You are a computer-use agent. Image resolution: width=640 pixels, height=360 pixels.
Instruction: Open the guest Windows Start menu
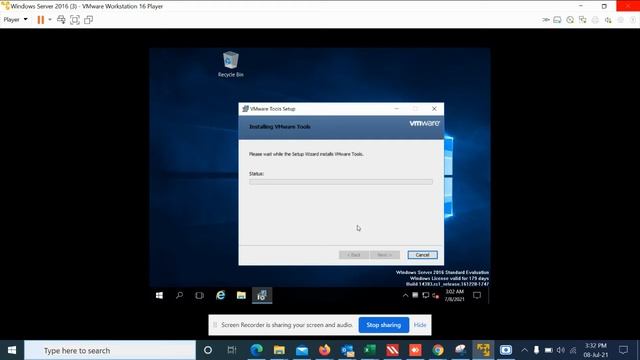[159, 295]
